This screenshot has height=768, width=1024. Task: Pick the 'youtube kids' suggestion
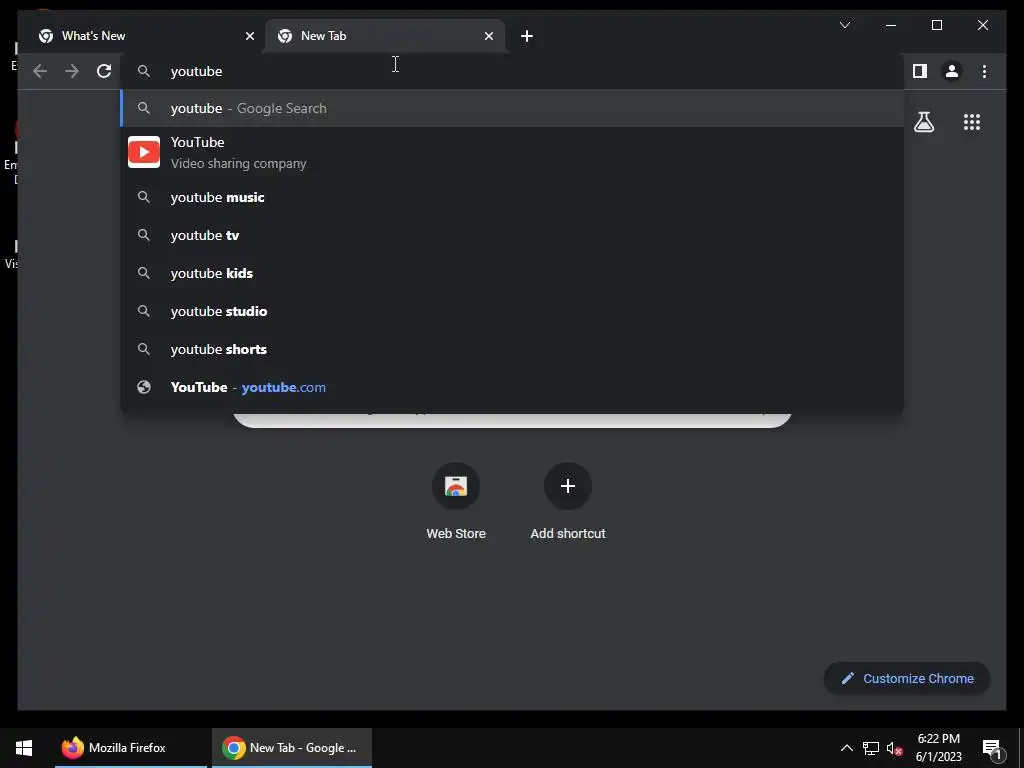click(x=512, y=273)
